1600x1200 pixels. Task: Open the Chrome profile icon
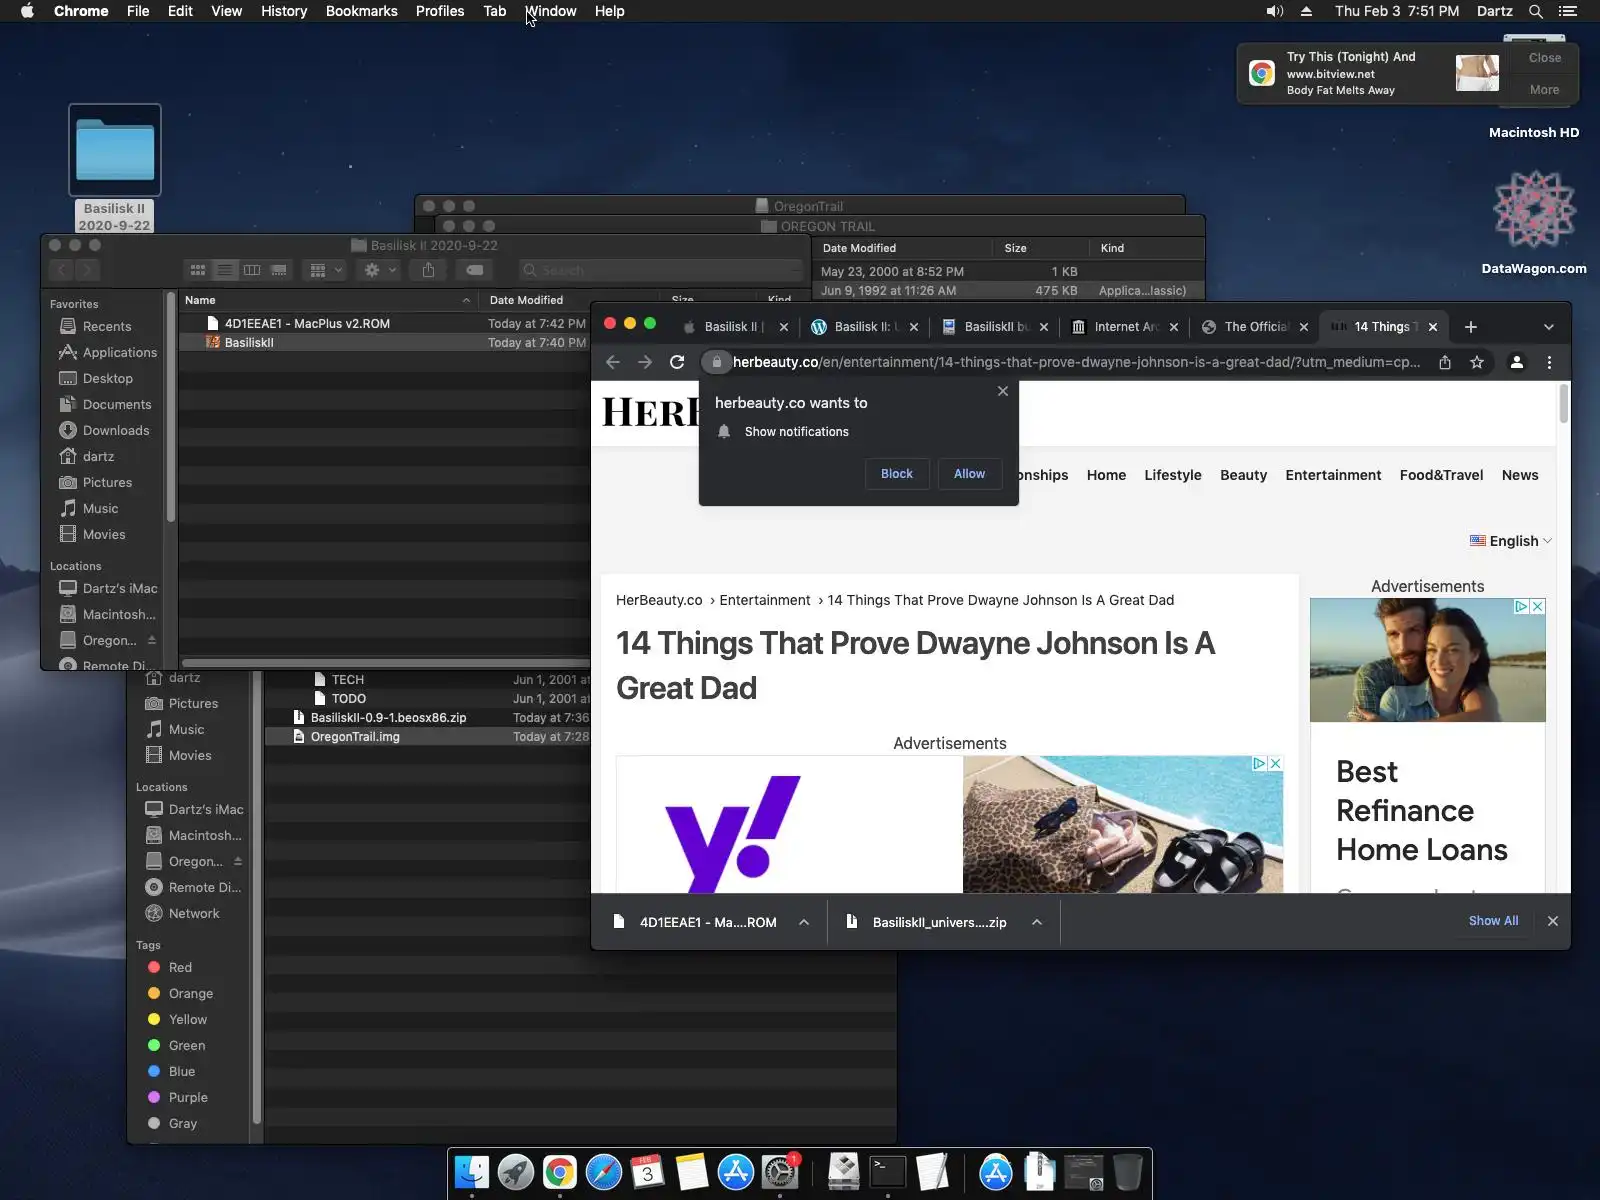[1517, 362]
